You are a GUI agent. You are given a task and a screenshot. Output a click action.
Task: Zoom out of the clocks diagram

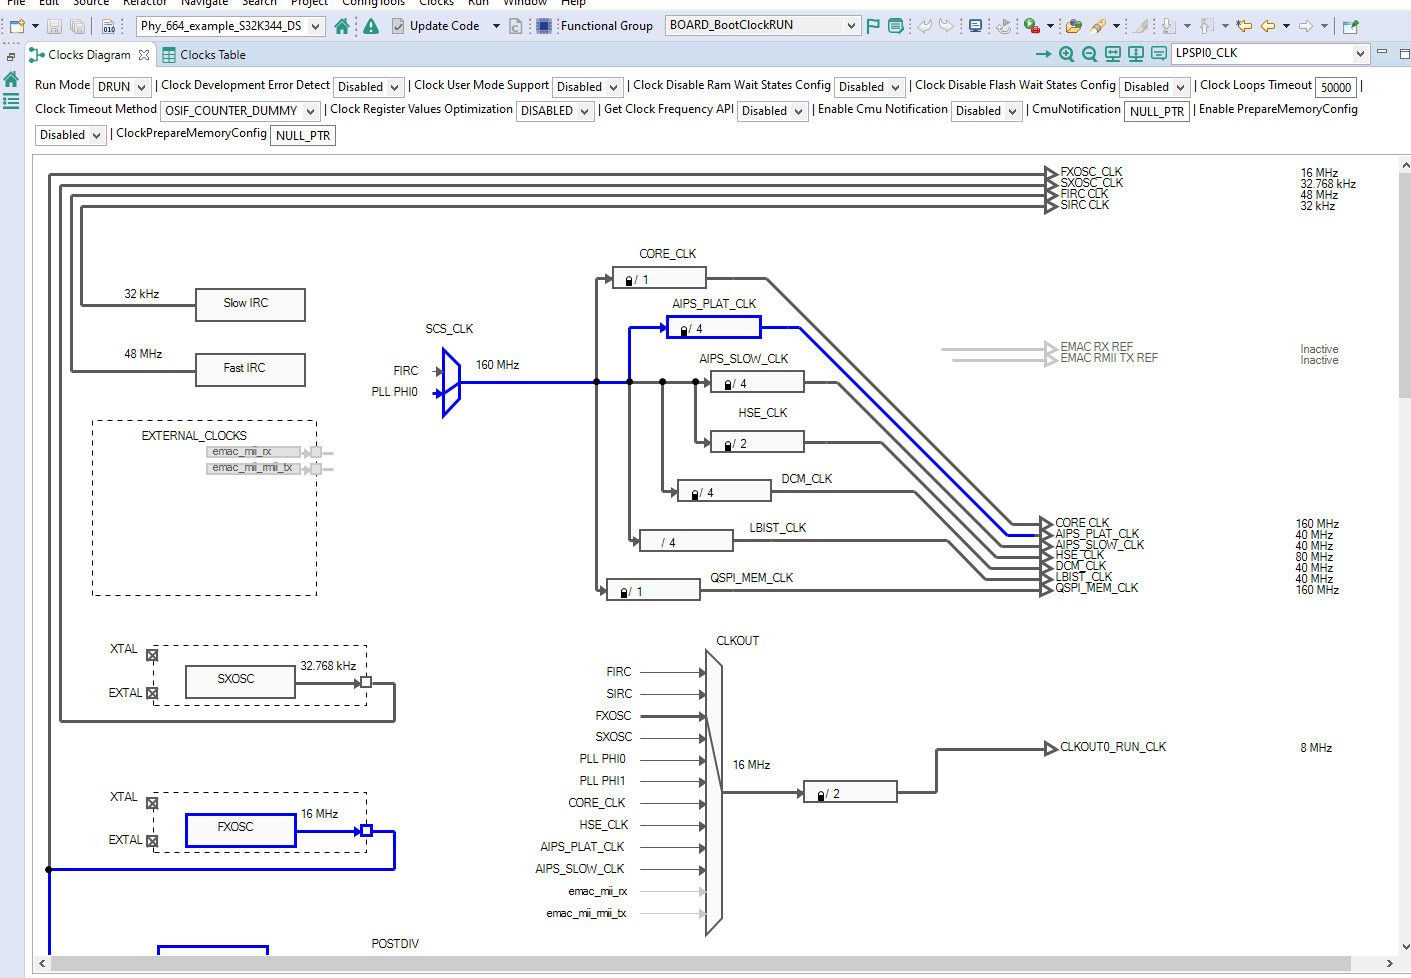tap(1088, 54)
